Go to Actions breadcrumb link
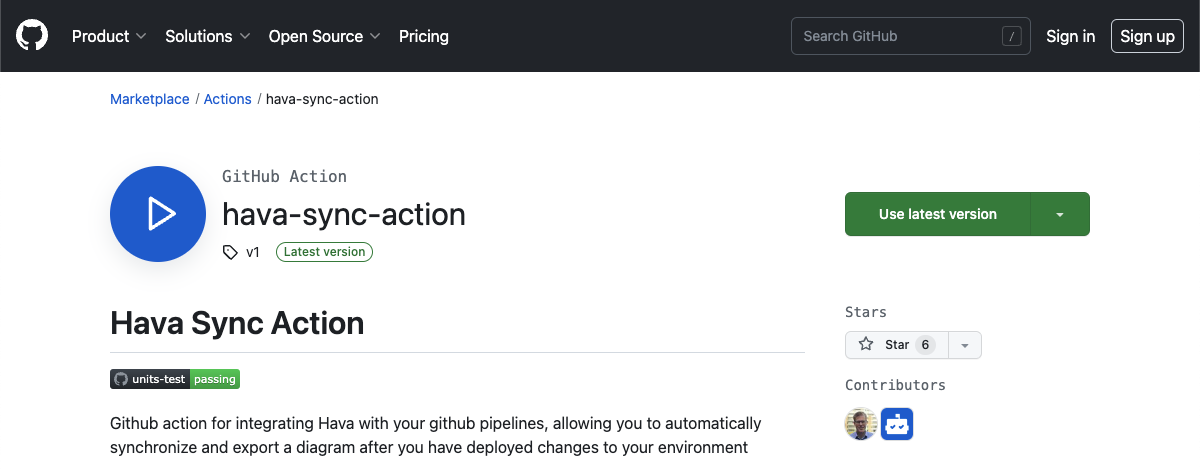 (228, 99)
